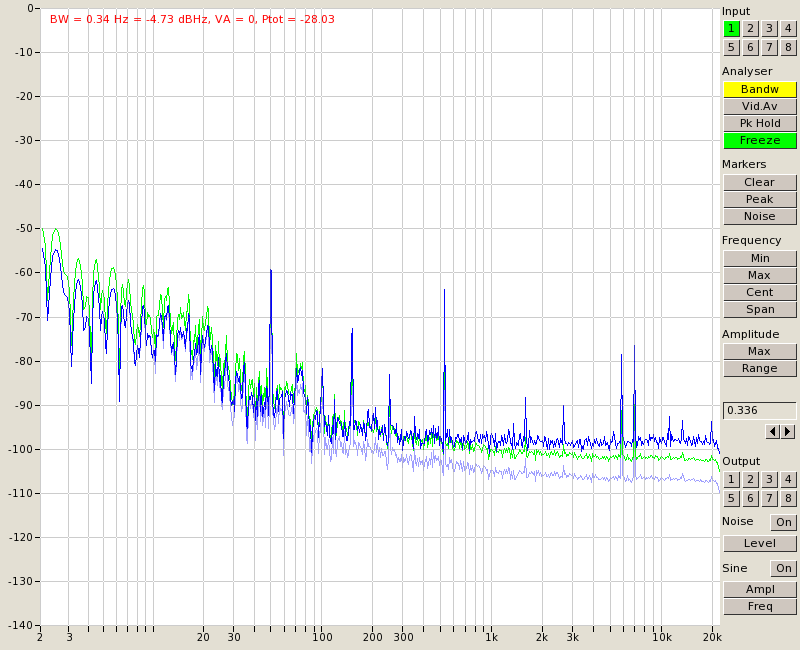Select Frequency Cent setting
Screen dimensions: 800x650
point(760,292)
